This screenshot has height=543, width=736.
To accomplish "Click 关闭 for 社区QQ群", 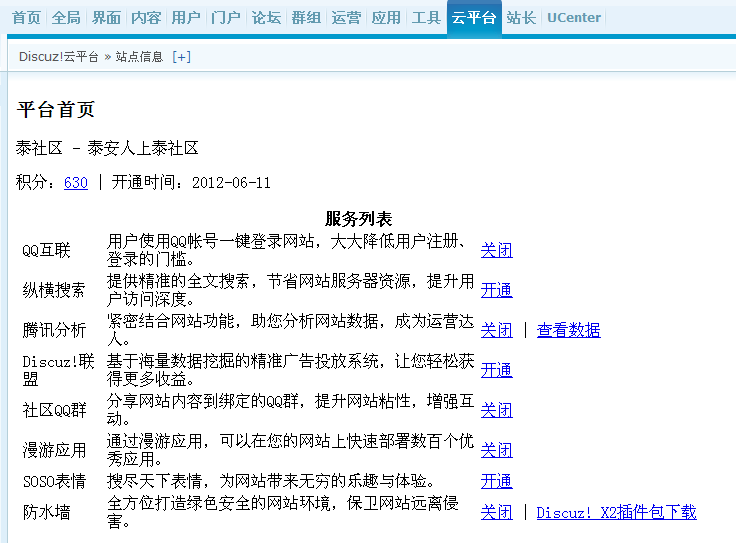I will point(497,410).
